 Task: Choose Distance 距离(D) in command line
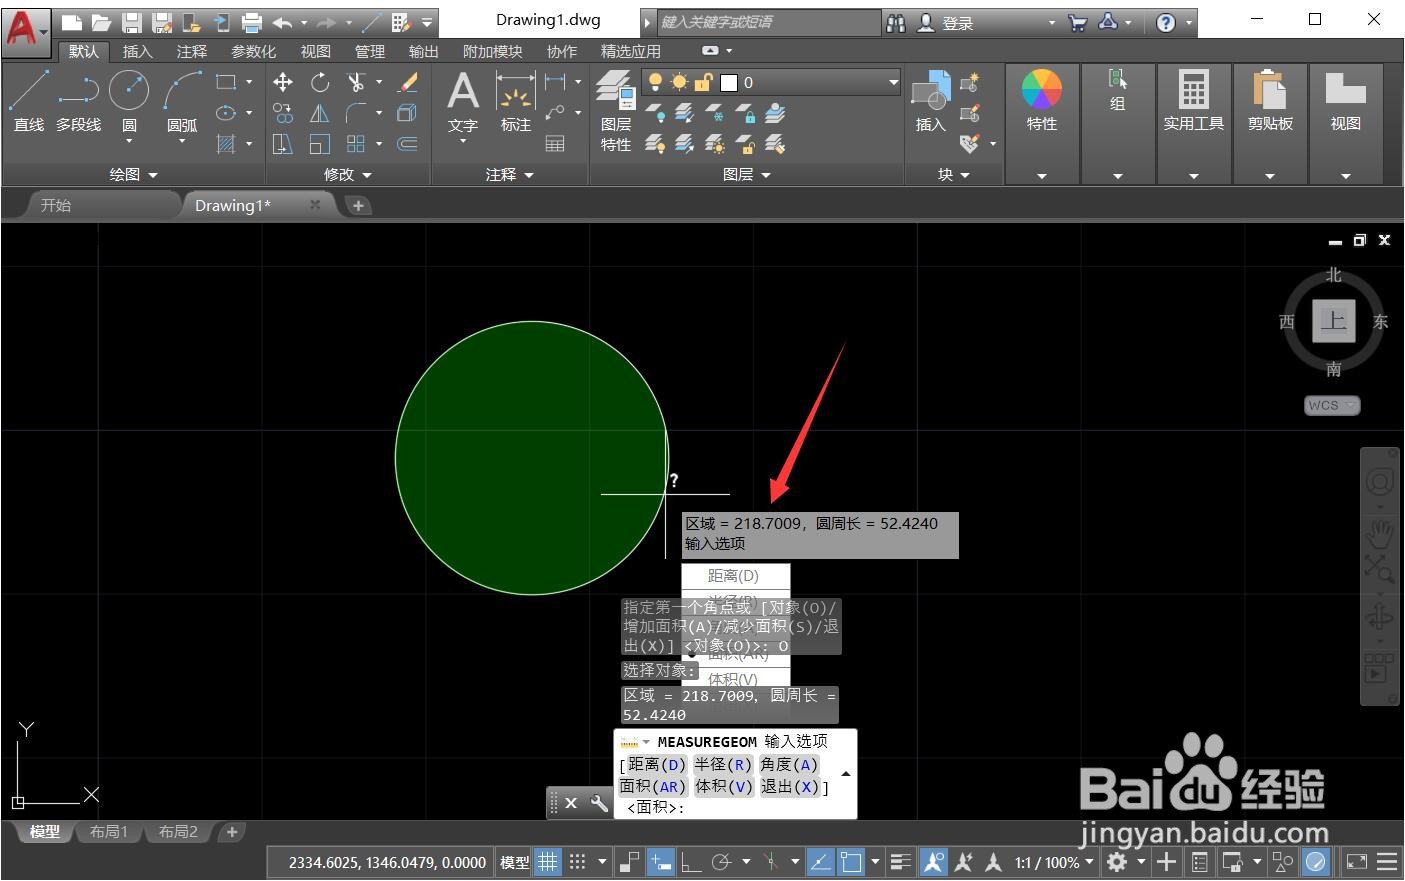tap(657, 765)
